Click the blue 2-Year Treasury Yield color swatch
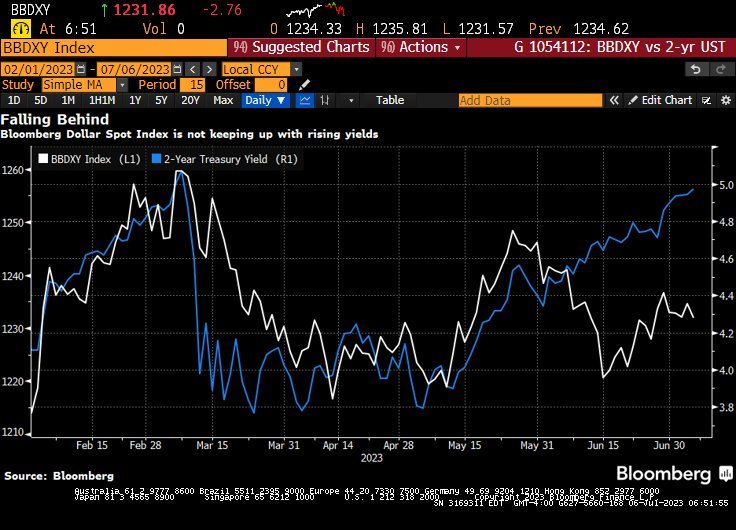The image size is (736, 530). tap(156, 159)
